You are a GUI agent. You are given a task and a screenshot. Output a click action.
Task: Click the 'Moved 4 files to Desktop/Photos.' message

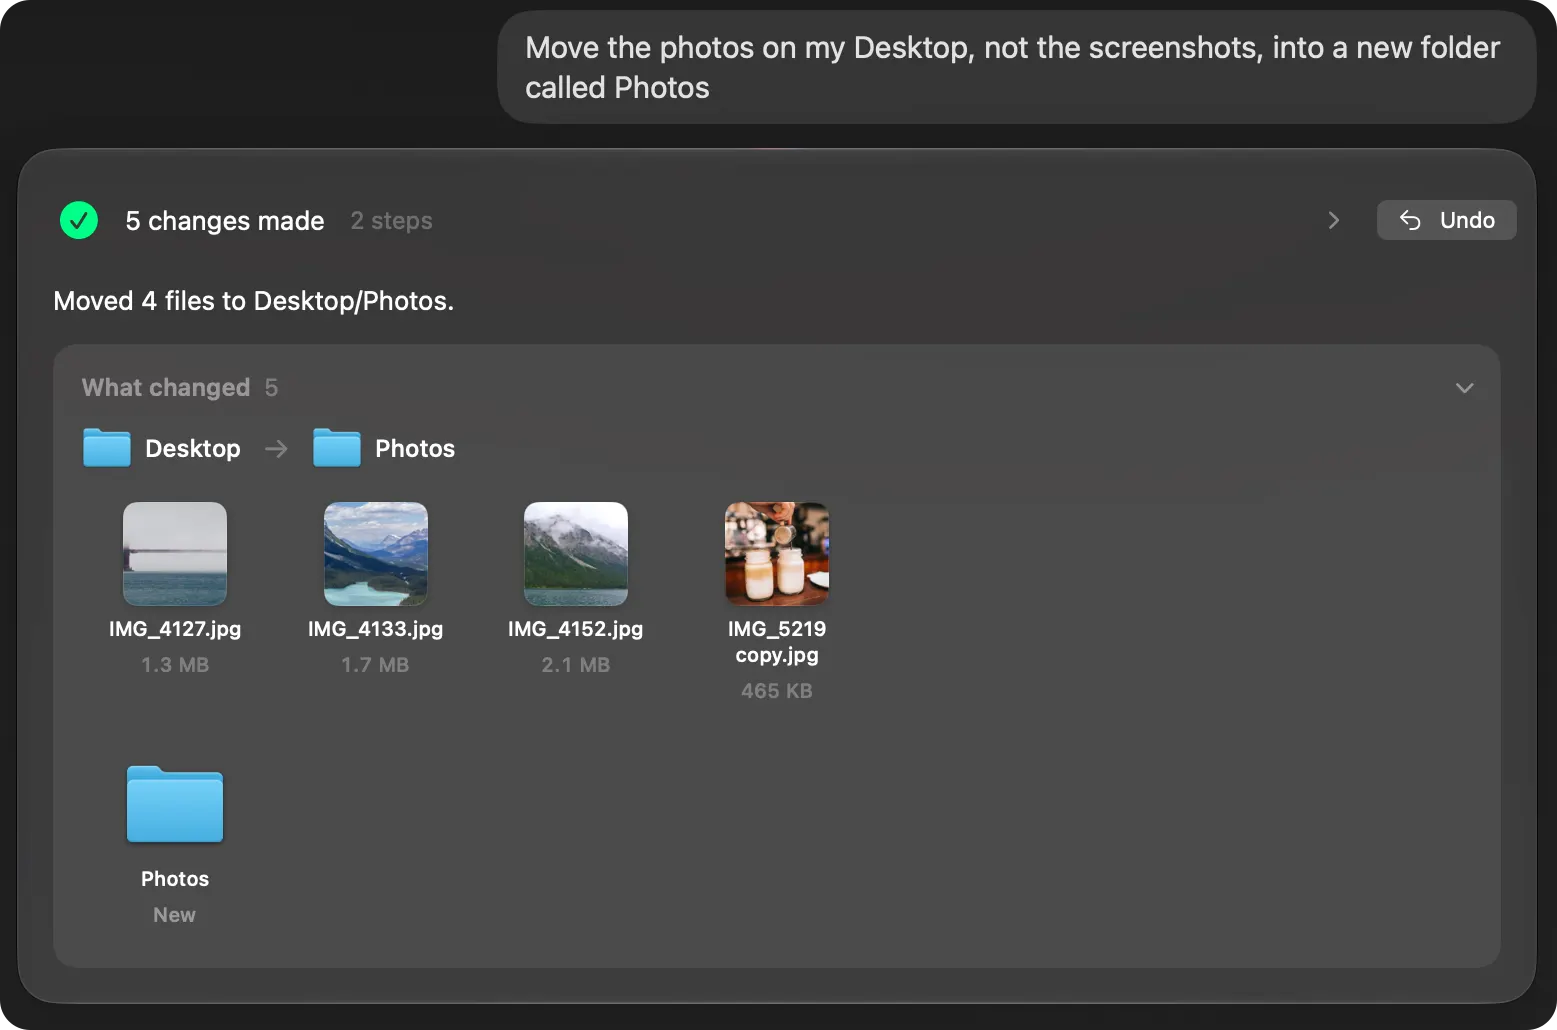coord(254,301)
